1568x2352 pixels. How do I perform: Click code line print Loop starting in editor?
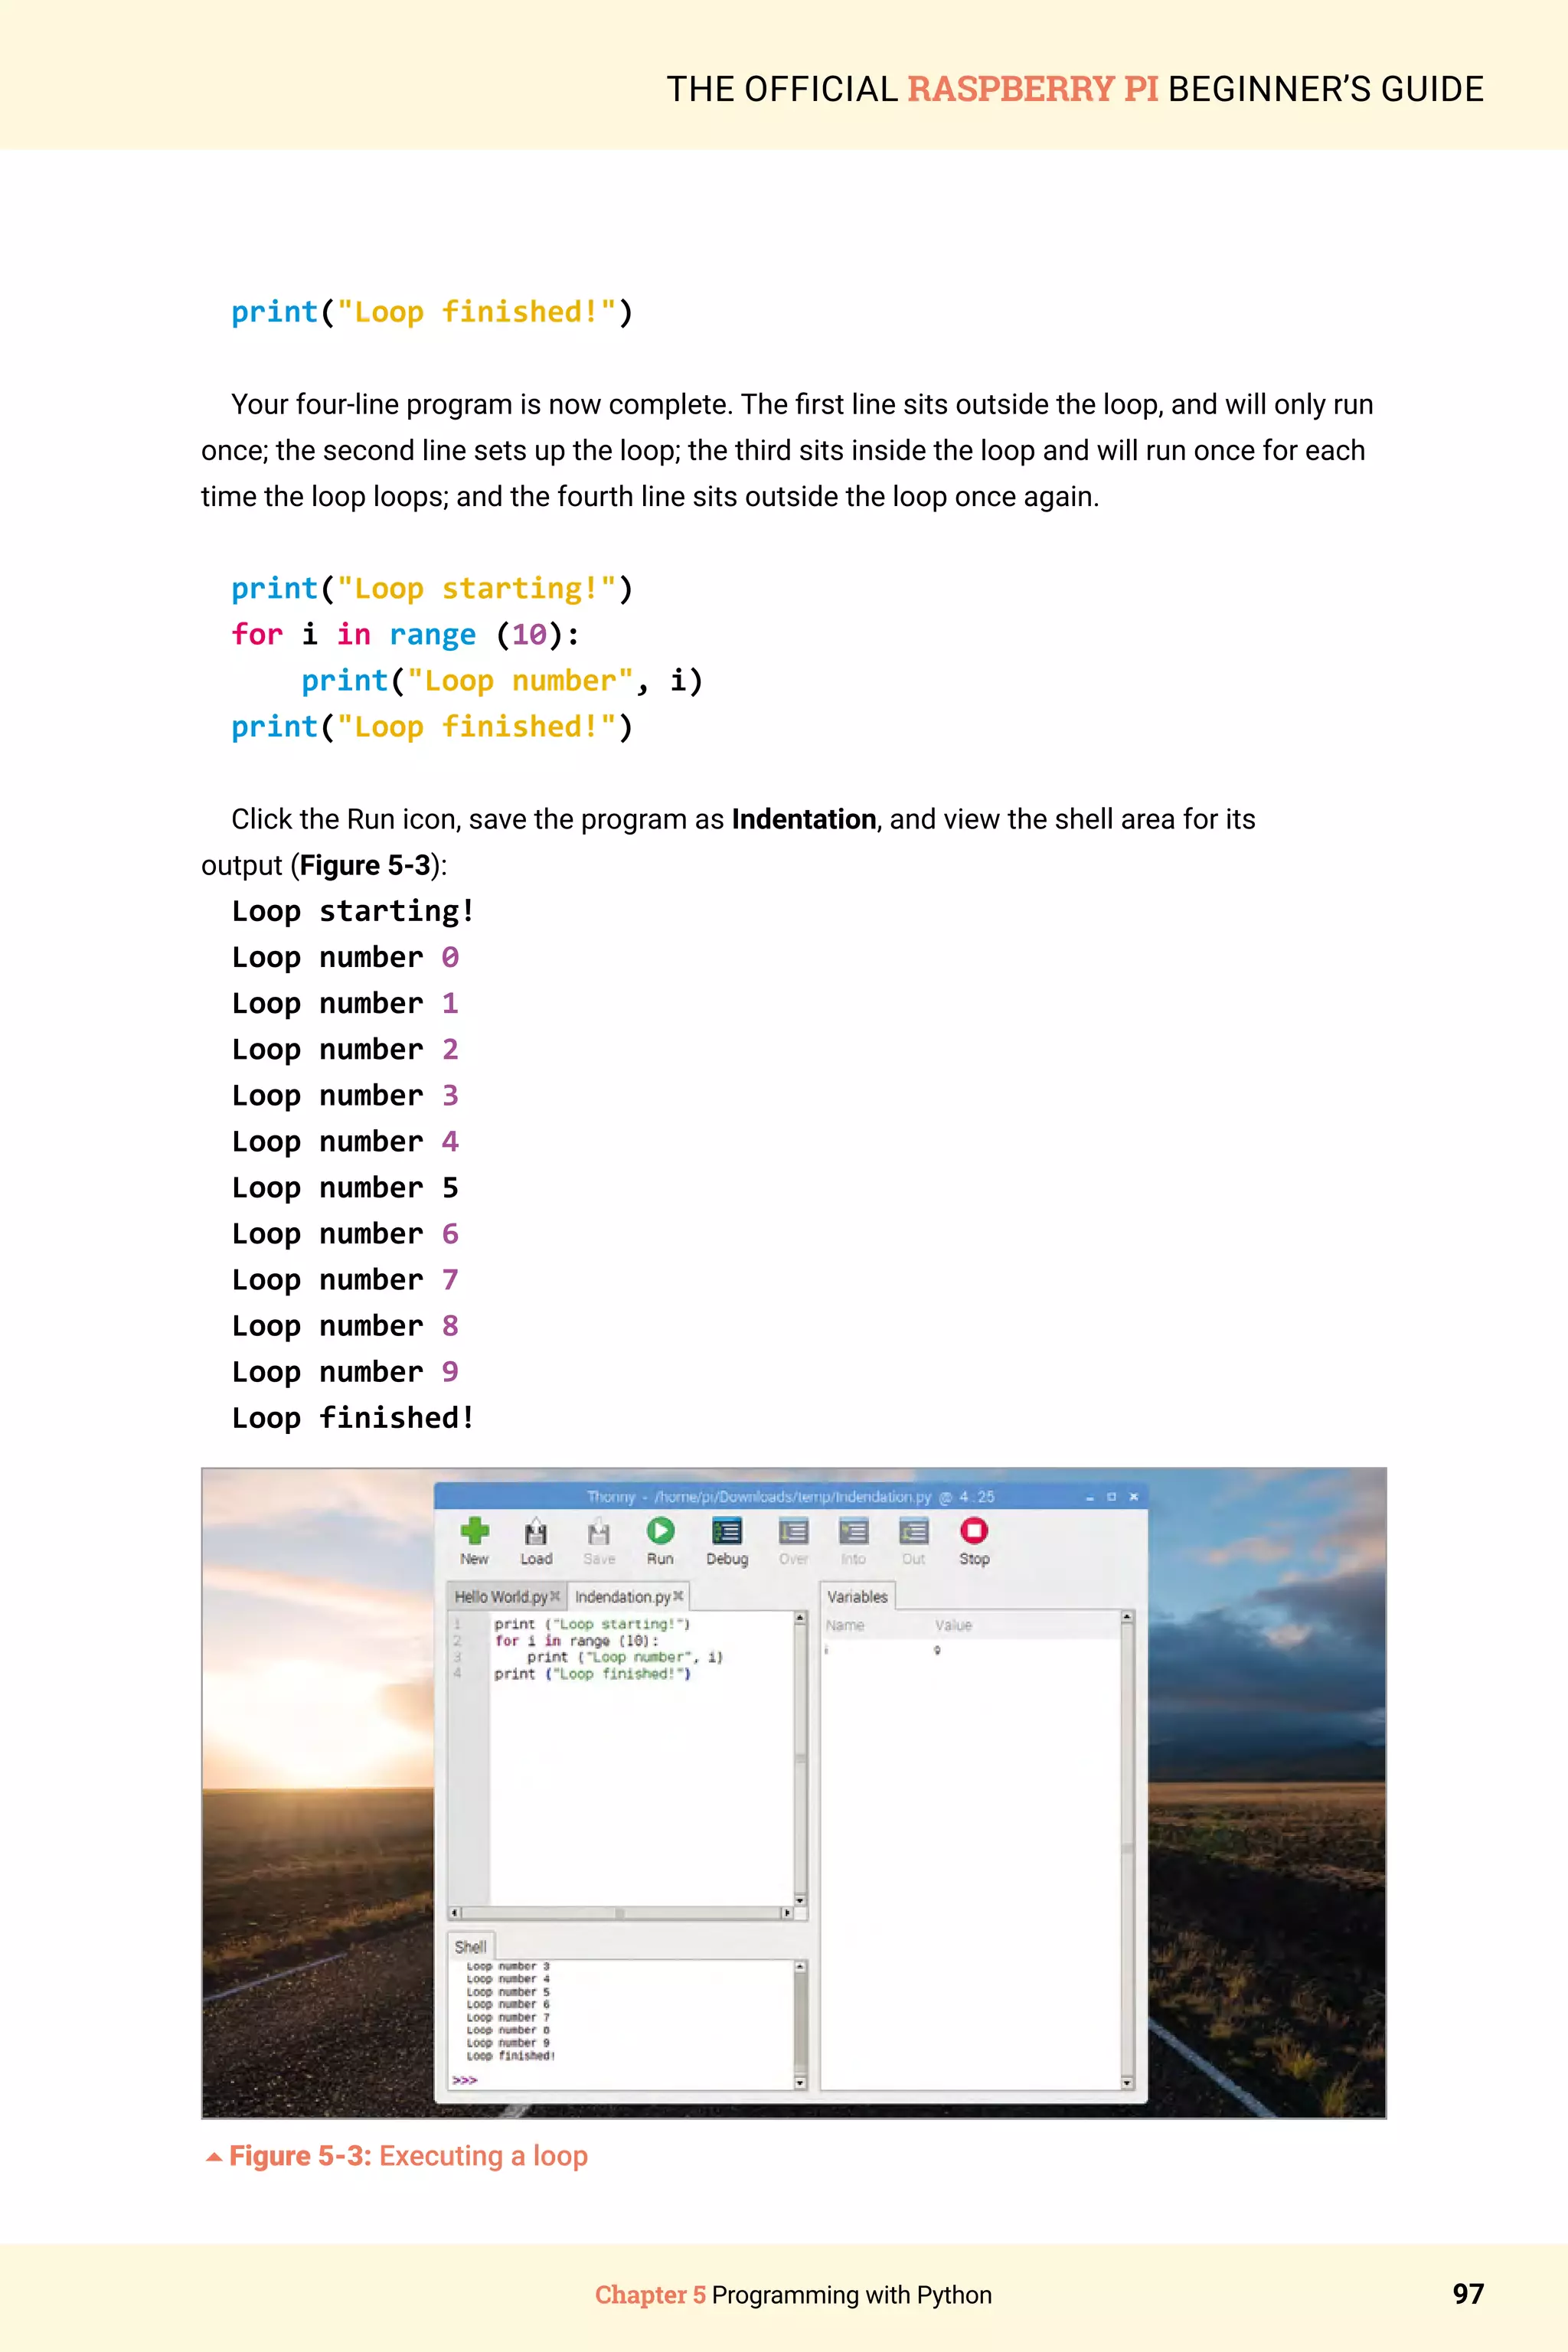click(x=592, y=1624)
